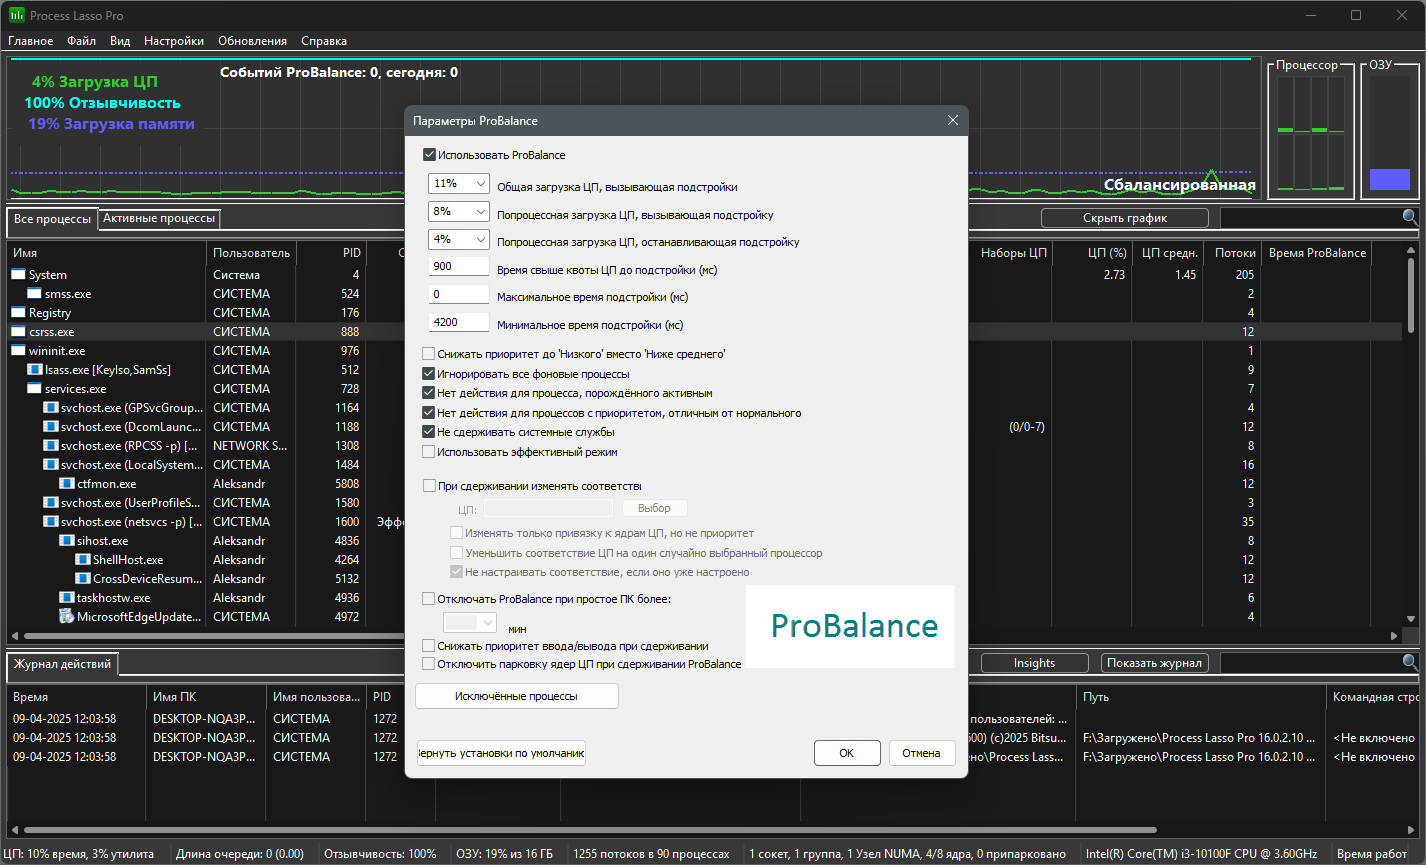
Task: Click the bottom horizontal scrollbar
Action: pyautogui.click(x=590, y=830)
